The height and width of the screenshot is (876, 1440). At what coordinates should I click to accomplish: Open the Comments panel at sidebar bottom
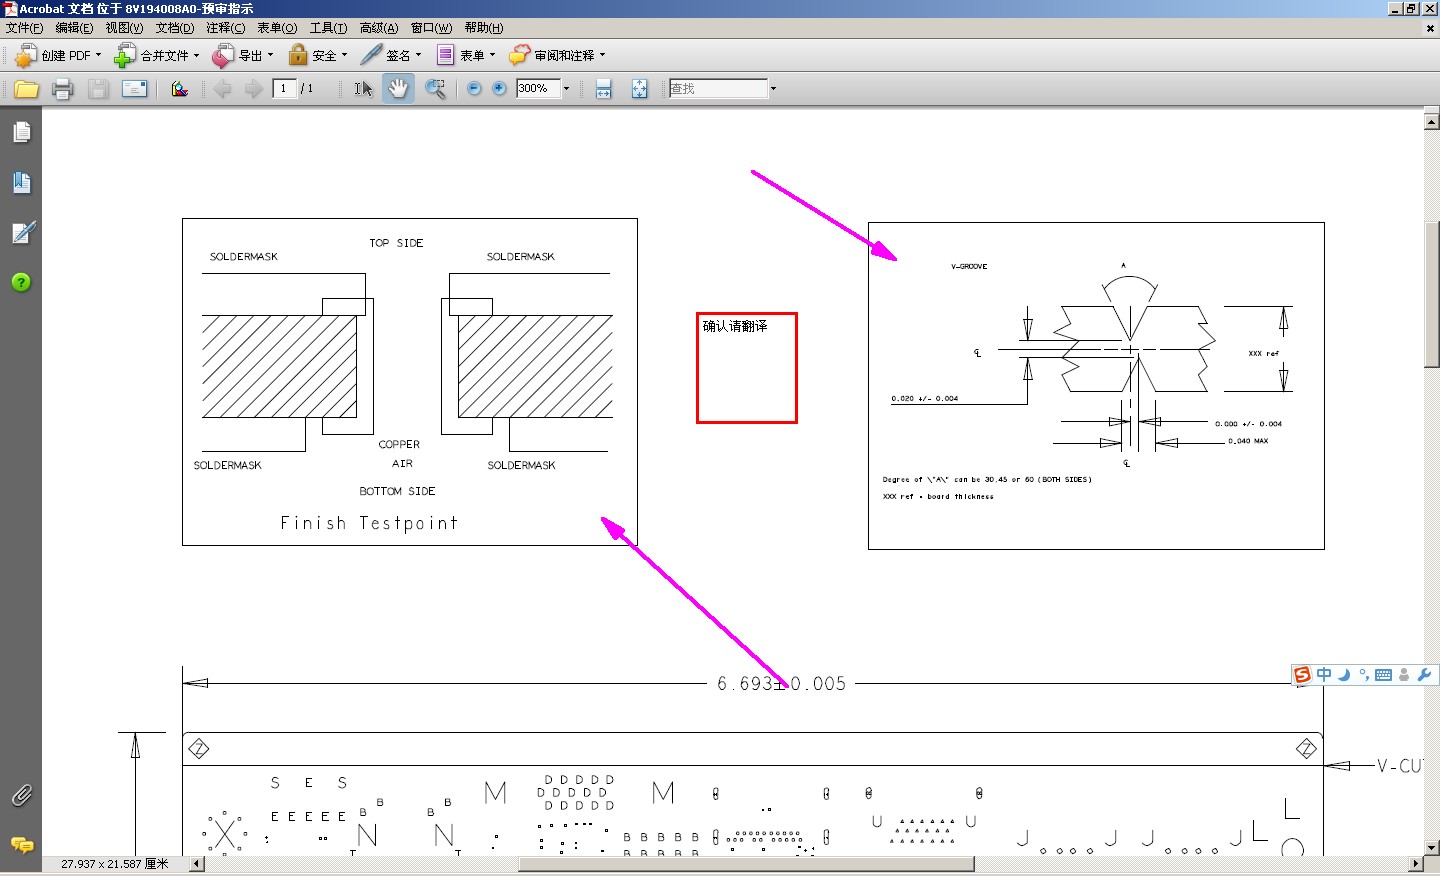[22, 845]
